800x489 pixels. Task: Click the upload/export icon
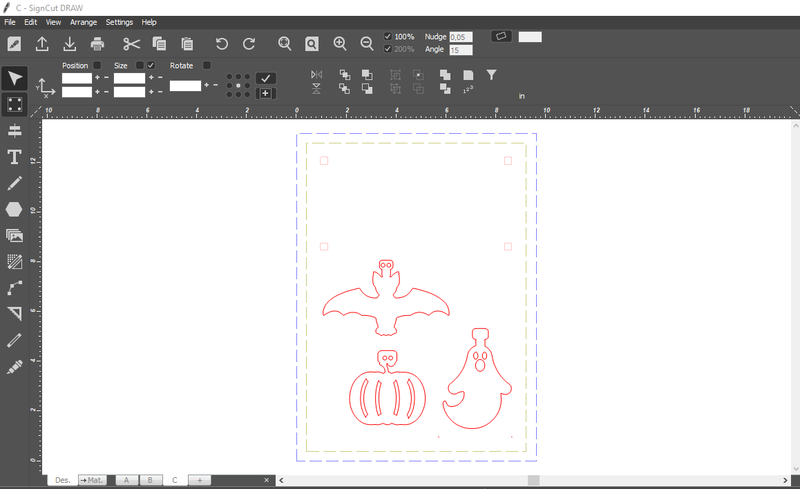click(x=42, y=44)
